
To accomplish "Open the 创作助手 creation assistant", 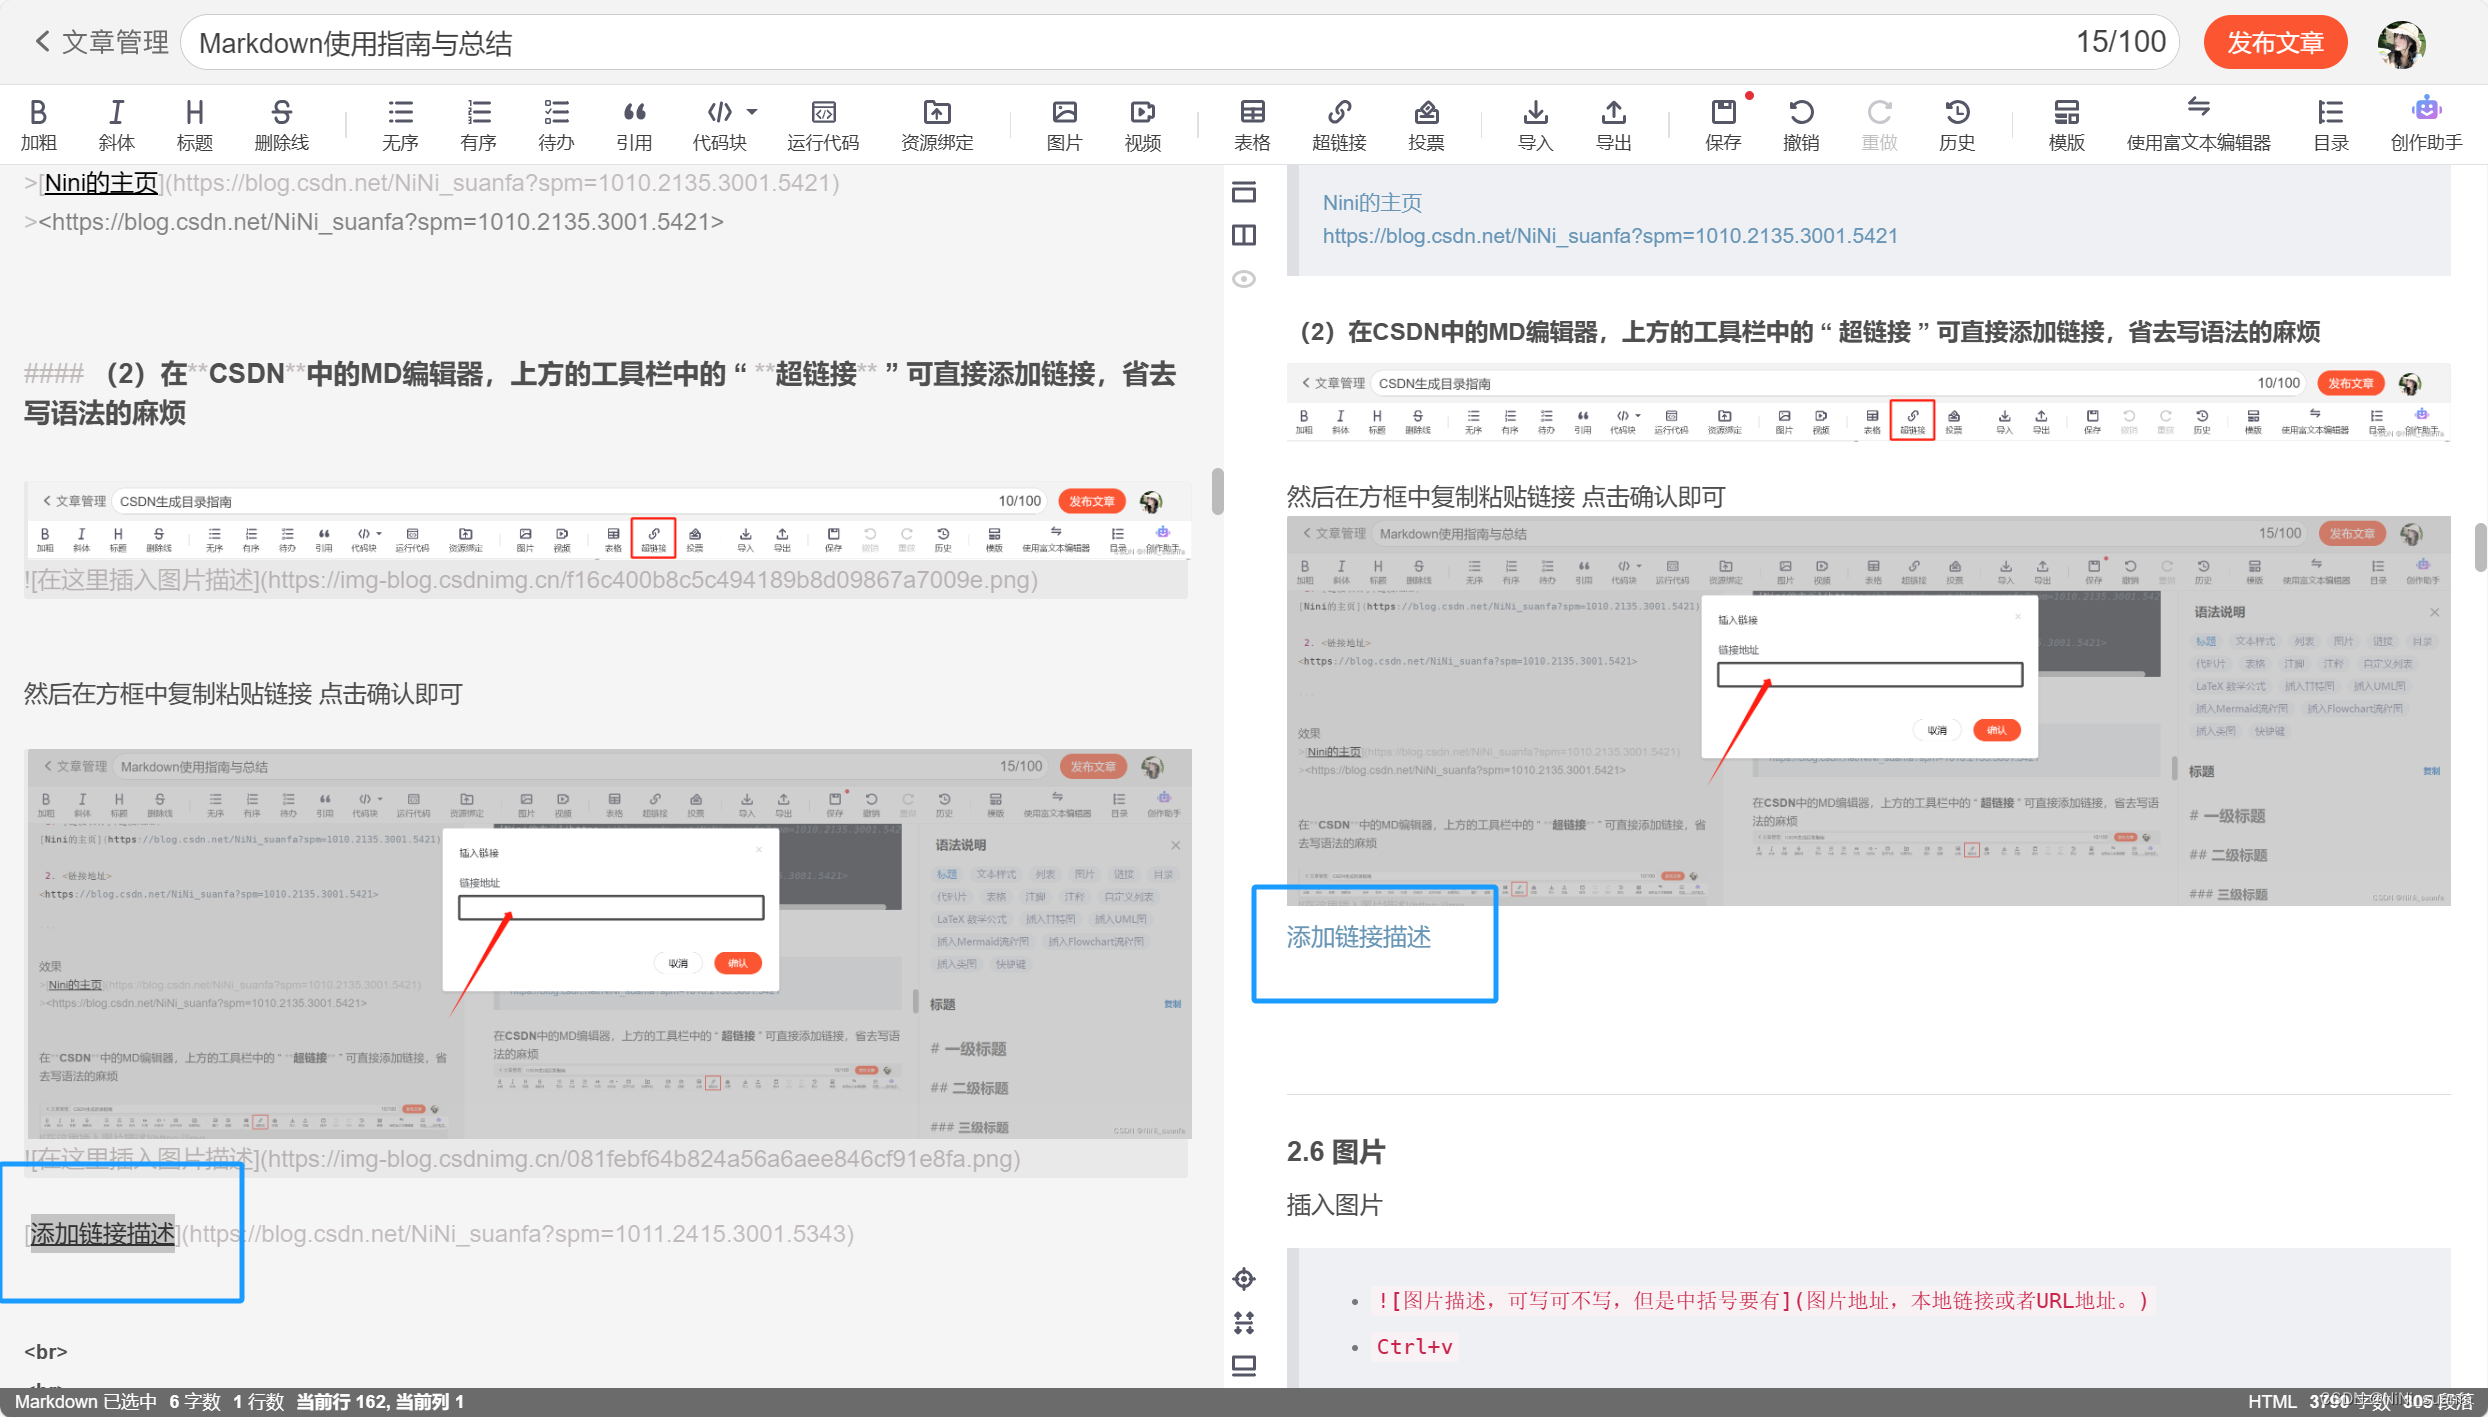I will 2427,122.
